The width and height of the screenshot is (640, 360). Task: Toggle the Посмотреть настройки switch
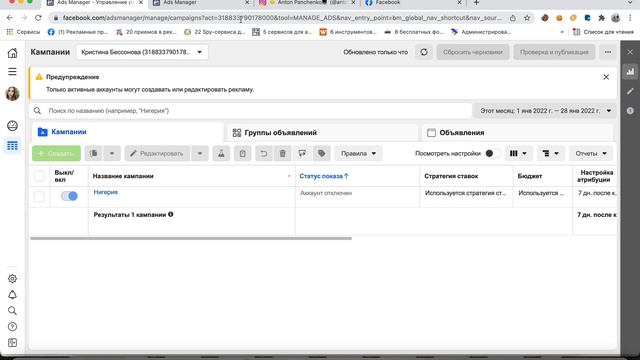point(493,153)
